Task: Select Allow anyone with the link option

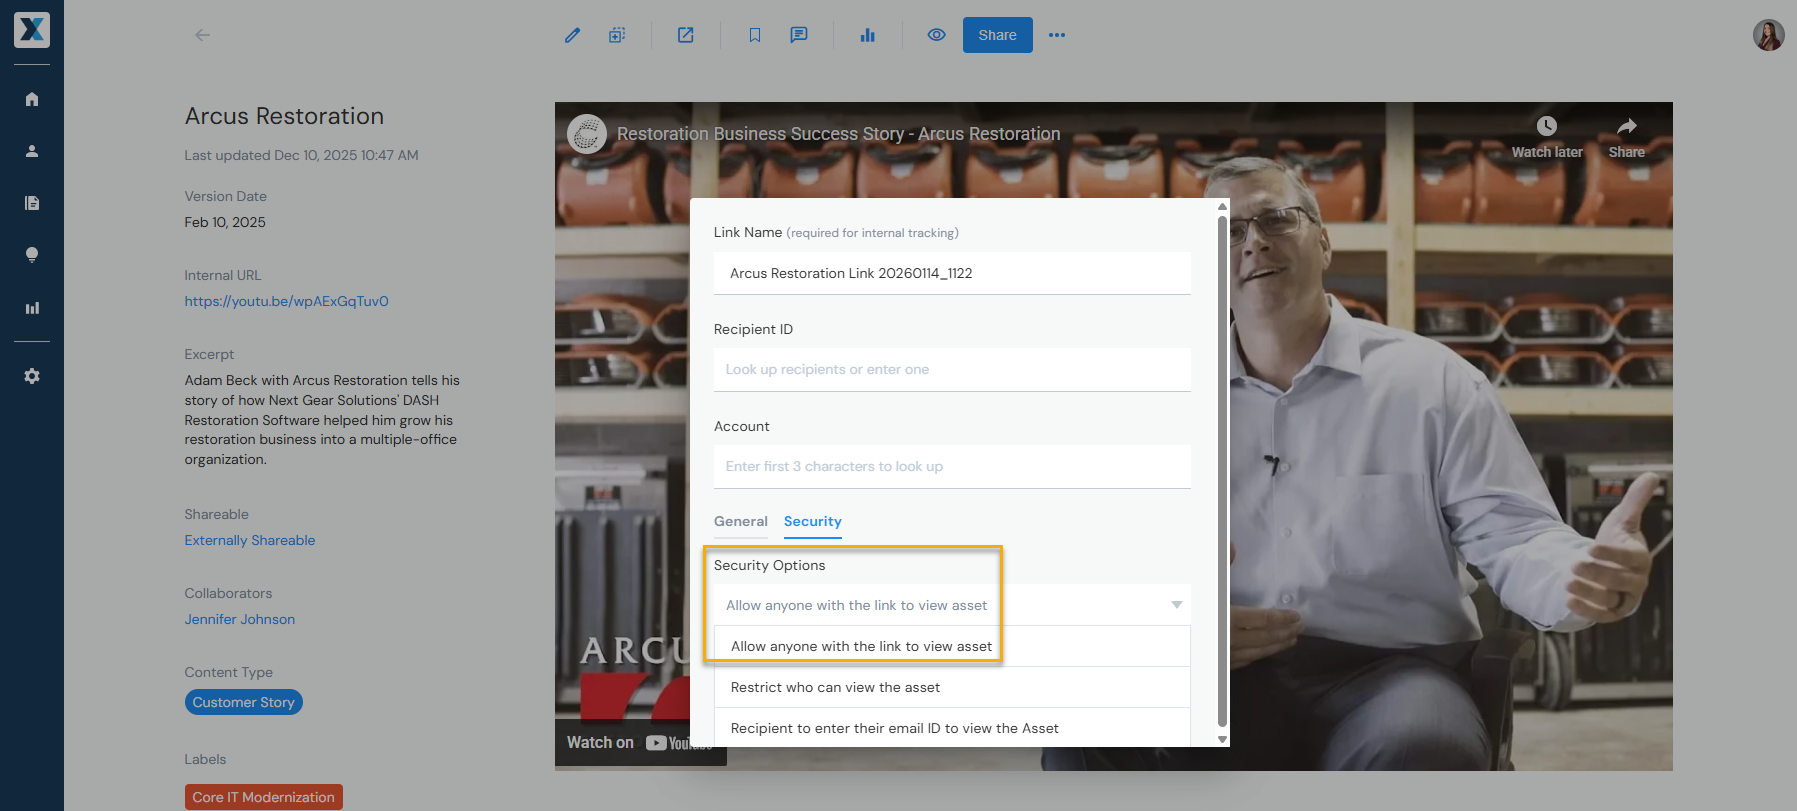Action: [952, 646]
